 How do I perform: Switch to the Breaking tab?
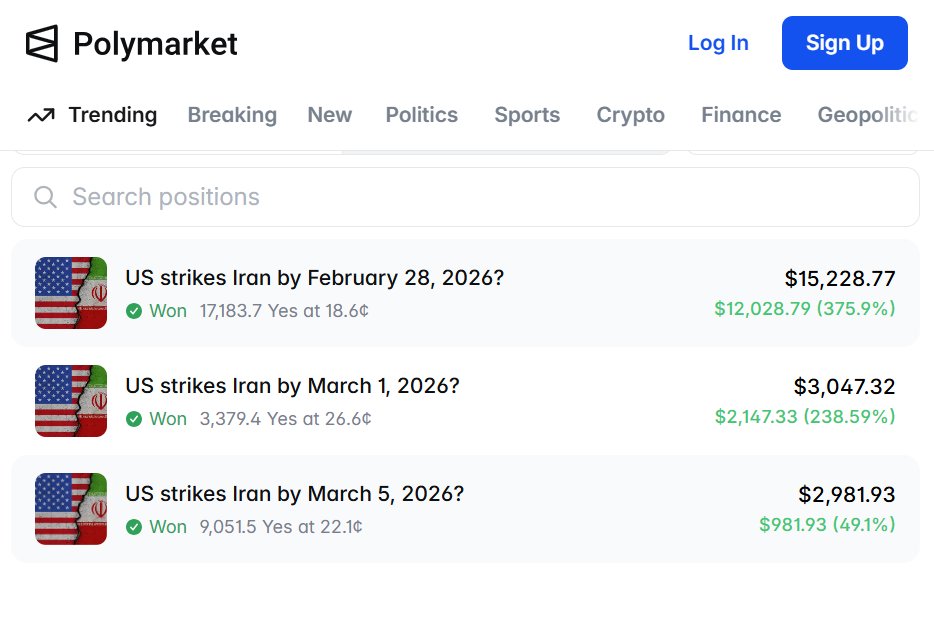232,115
